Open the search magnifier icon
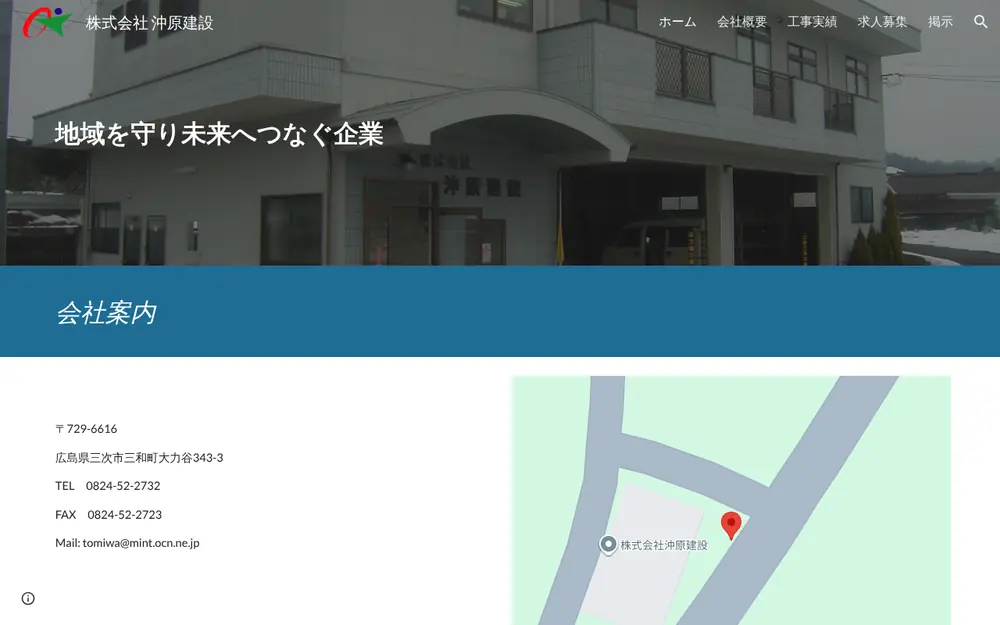The height and width of the screenshot is (625, 1000). pyautogui.click(x=980, y=22)
